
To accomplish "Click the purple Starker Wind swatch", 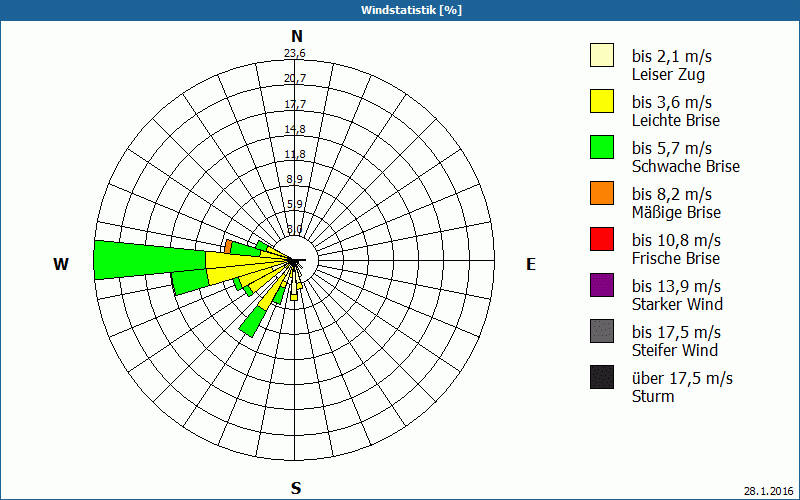I will pyautogui.click(x=602, y=285).
